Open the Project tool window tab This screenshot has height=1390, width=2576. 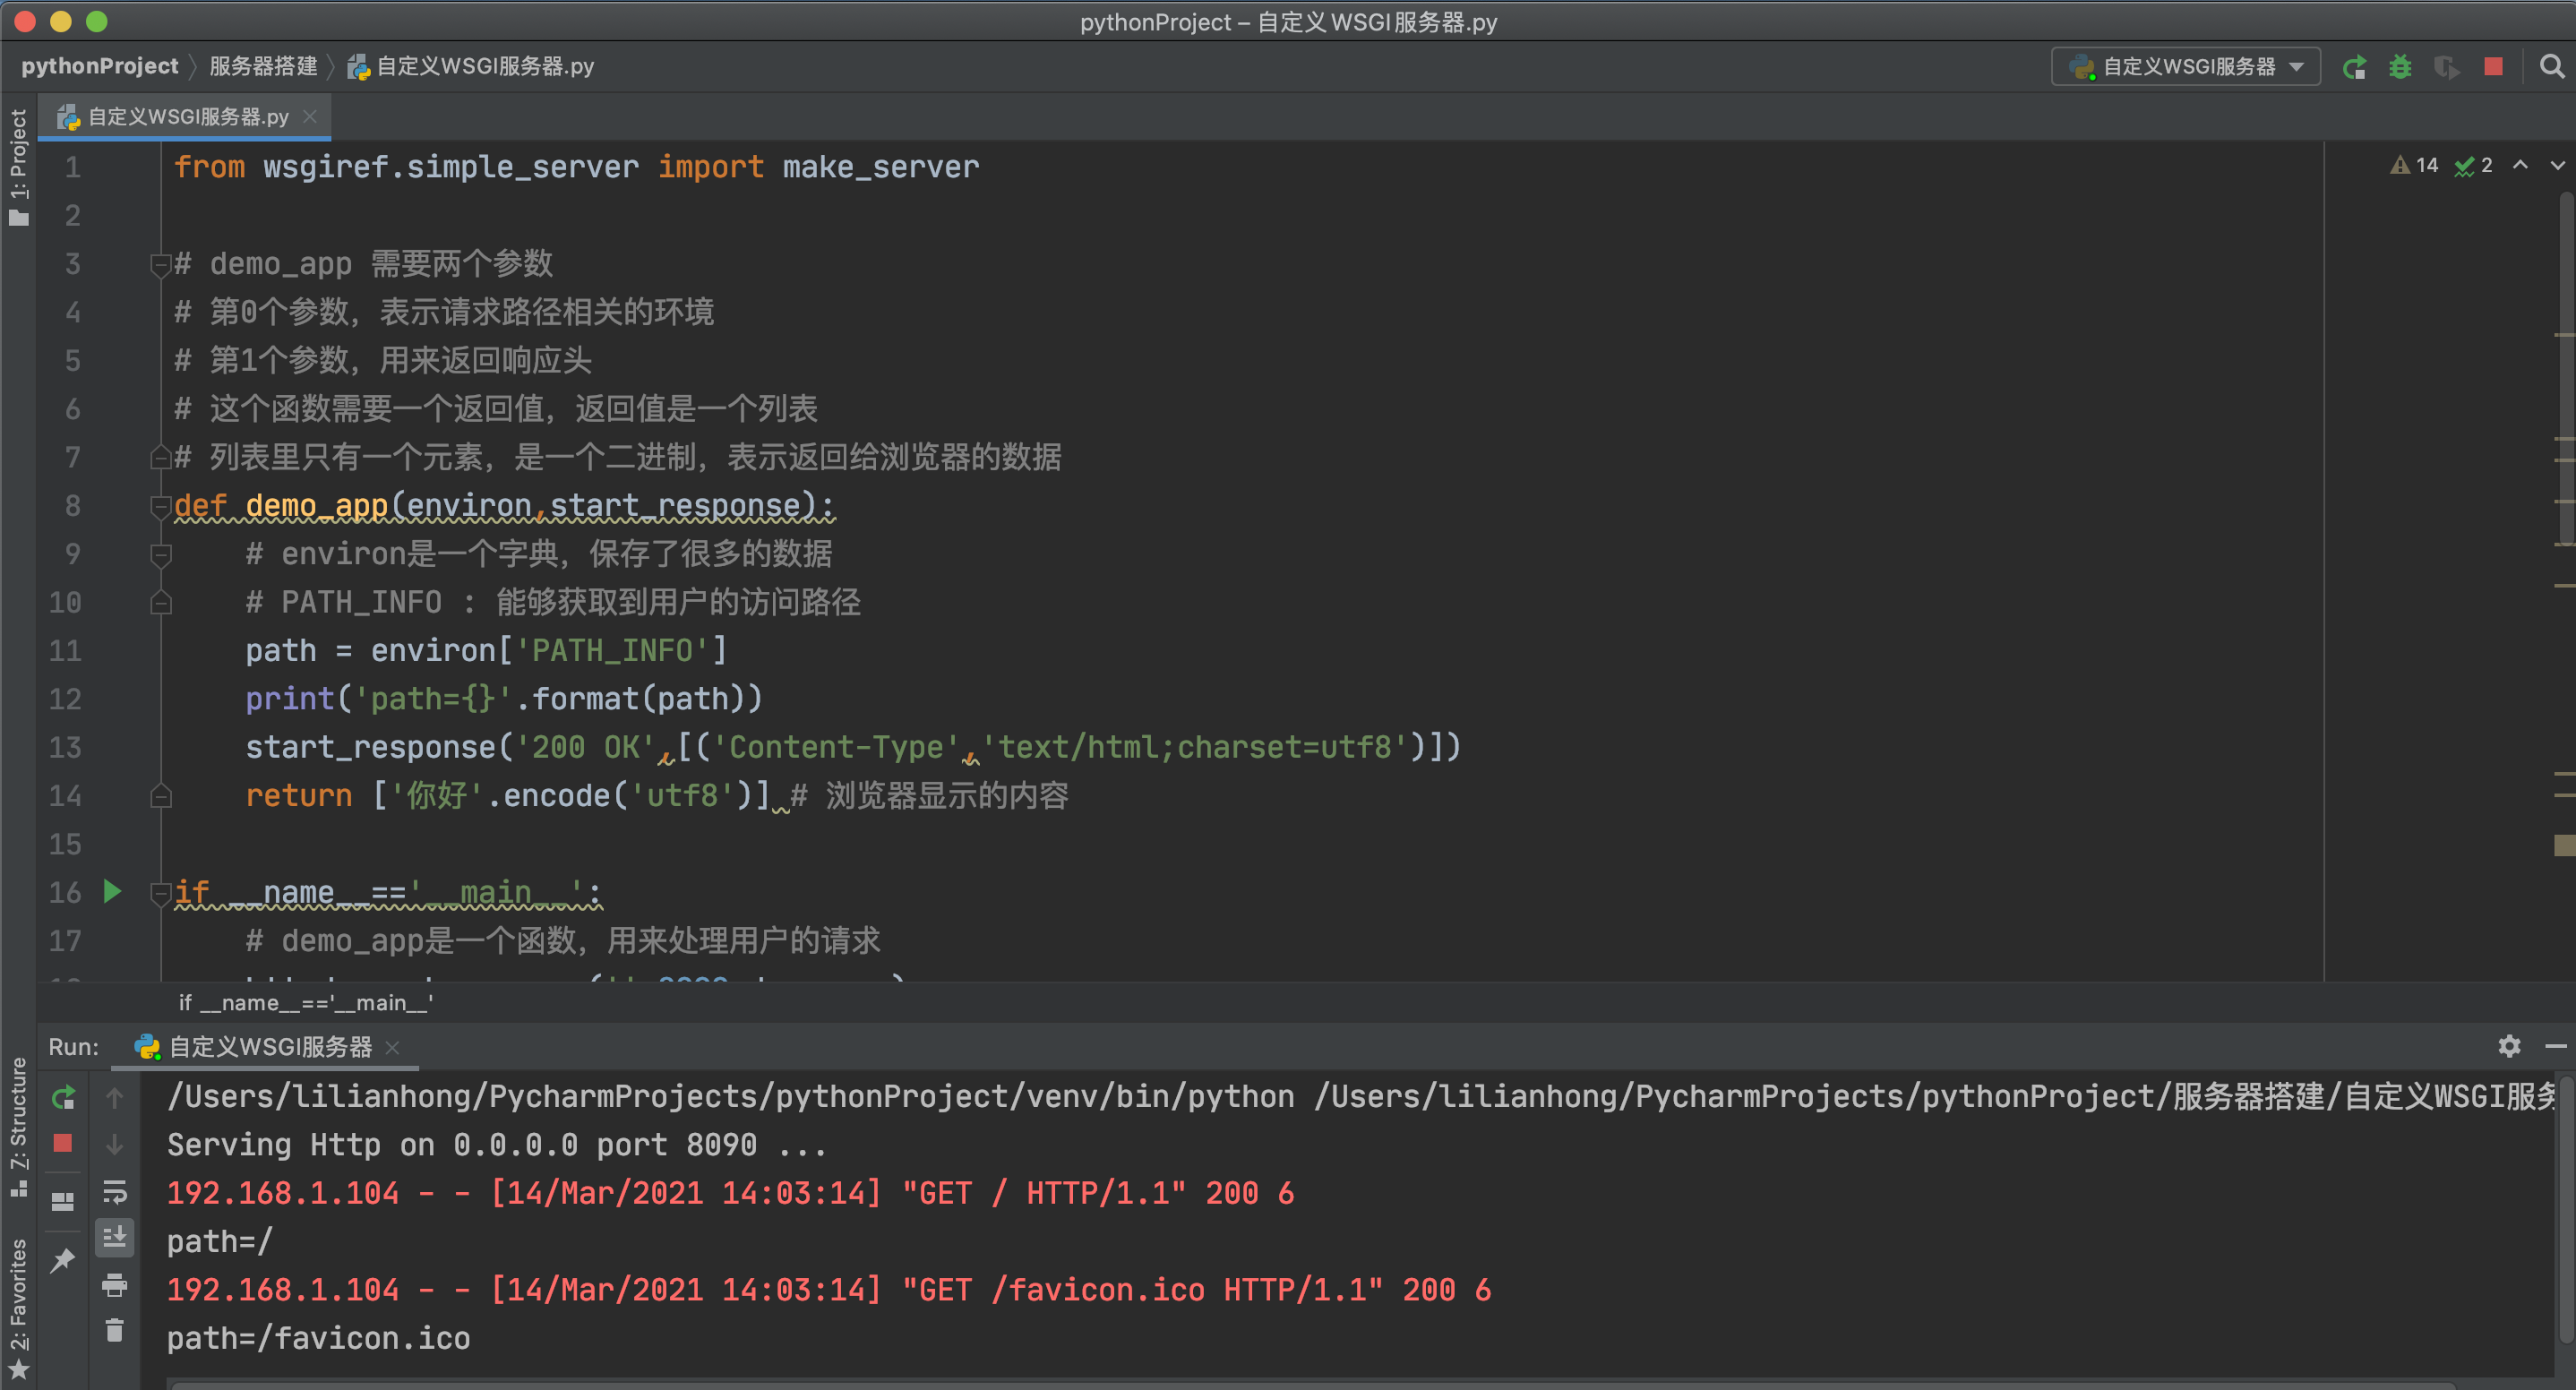click(18, 165)
